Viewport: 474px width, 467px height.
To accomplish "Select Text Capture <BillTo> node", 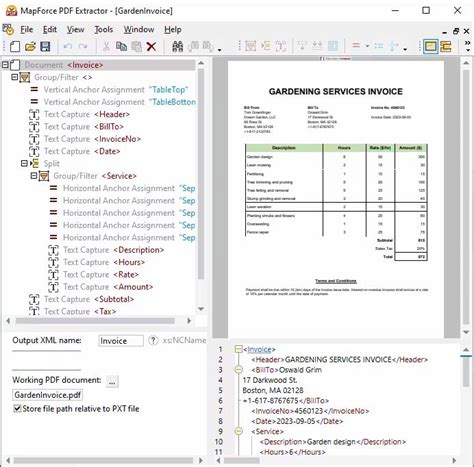I will click(x=76, y=127).
